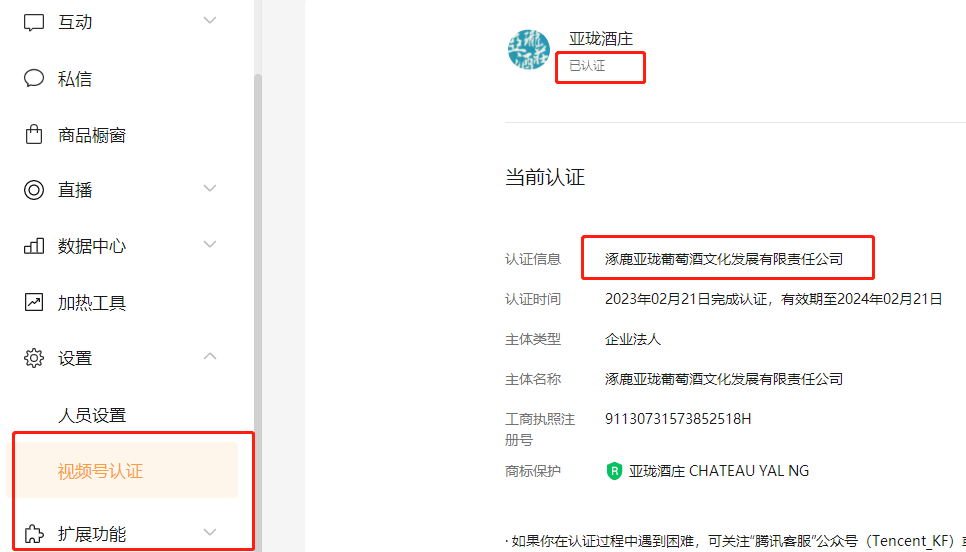Expand the 直播 menu chevron
966x552 pixels.
pos(210,188)
